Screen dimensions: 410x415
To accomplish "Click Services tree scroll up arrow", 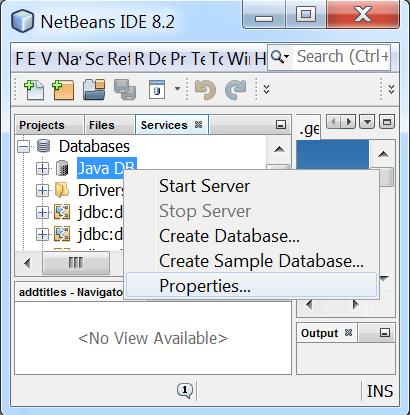I will [279, 150].
